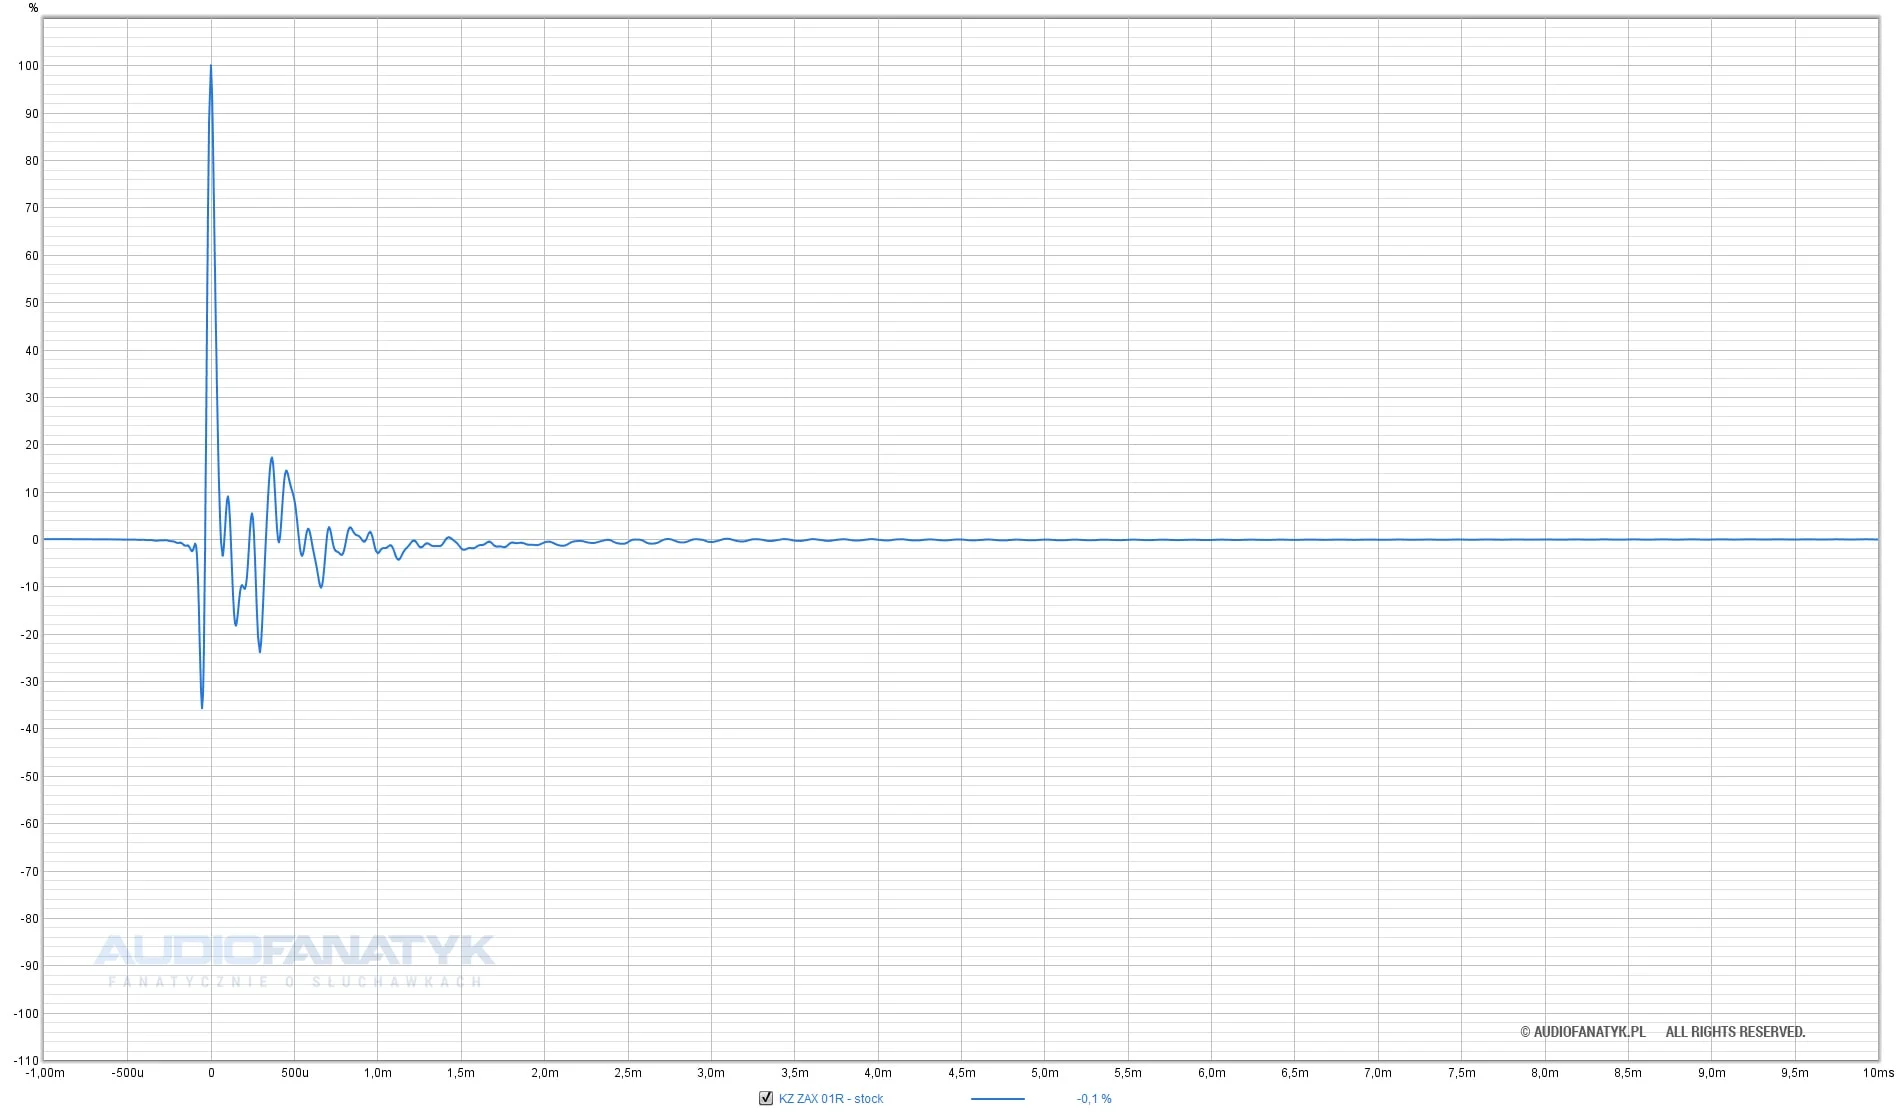This screenshot has height=1113, width=1900.
Task: Click the '50' vertical axis label
Action: click(32, 303)
